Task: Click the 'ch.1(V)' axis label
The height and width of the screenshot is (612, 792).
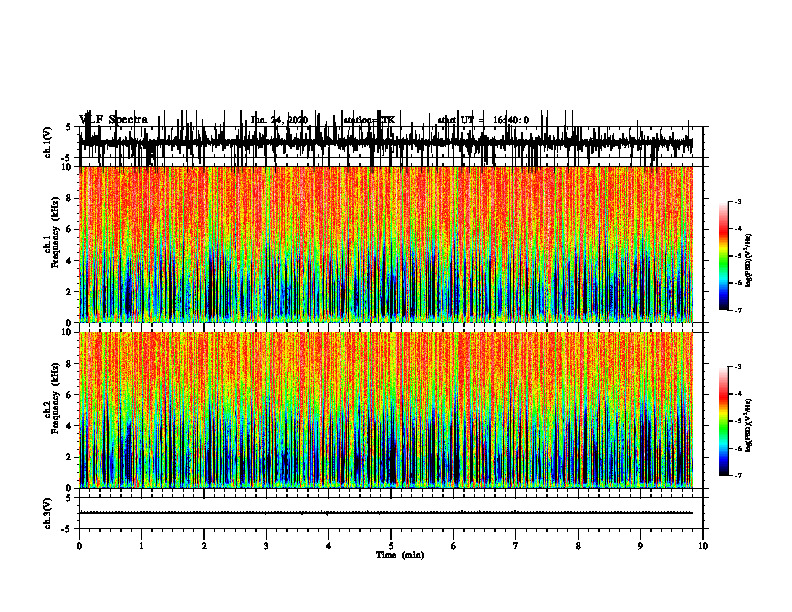Action: [48, 142]
